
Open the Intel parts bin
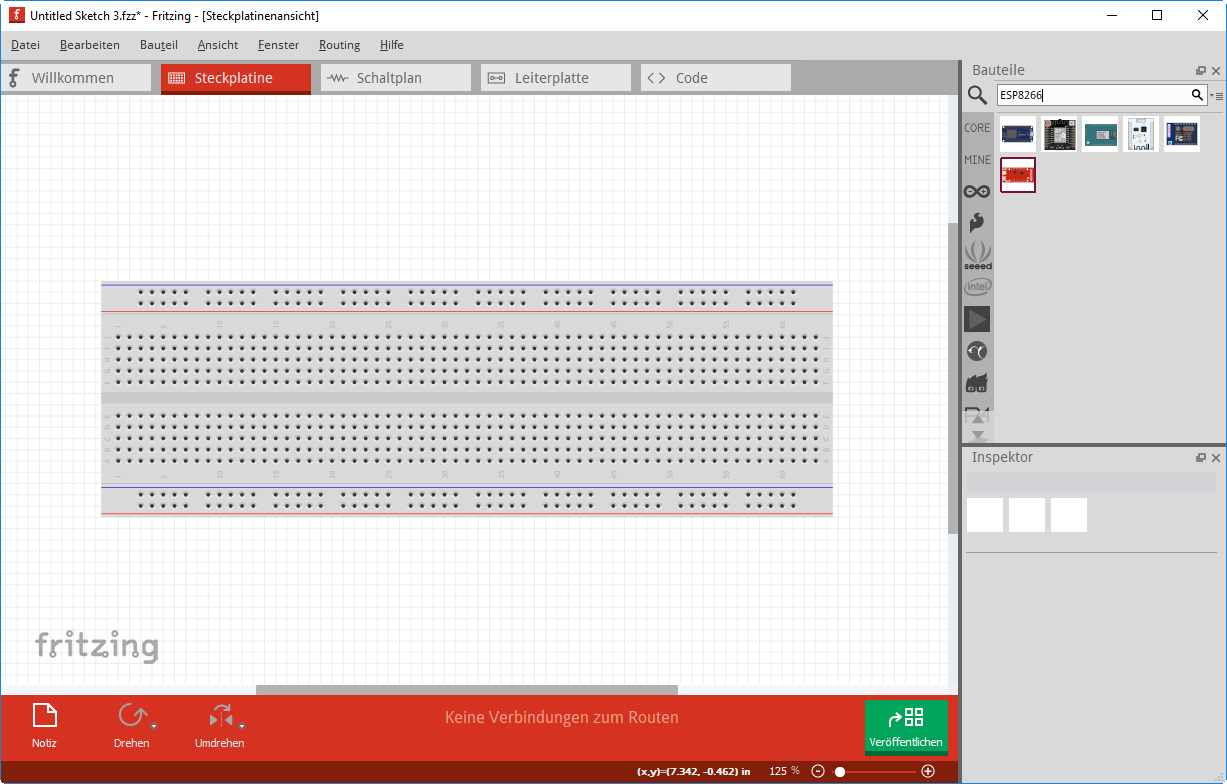(977, 287)
